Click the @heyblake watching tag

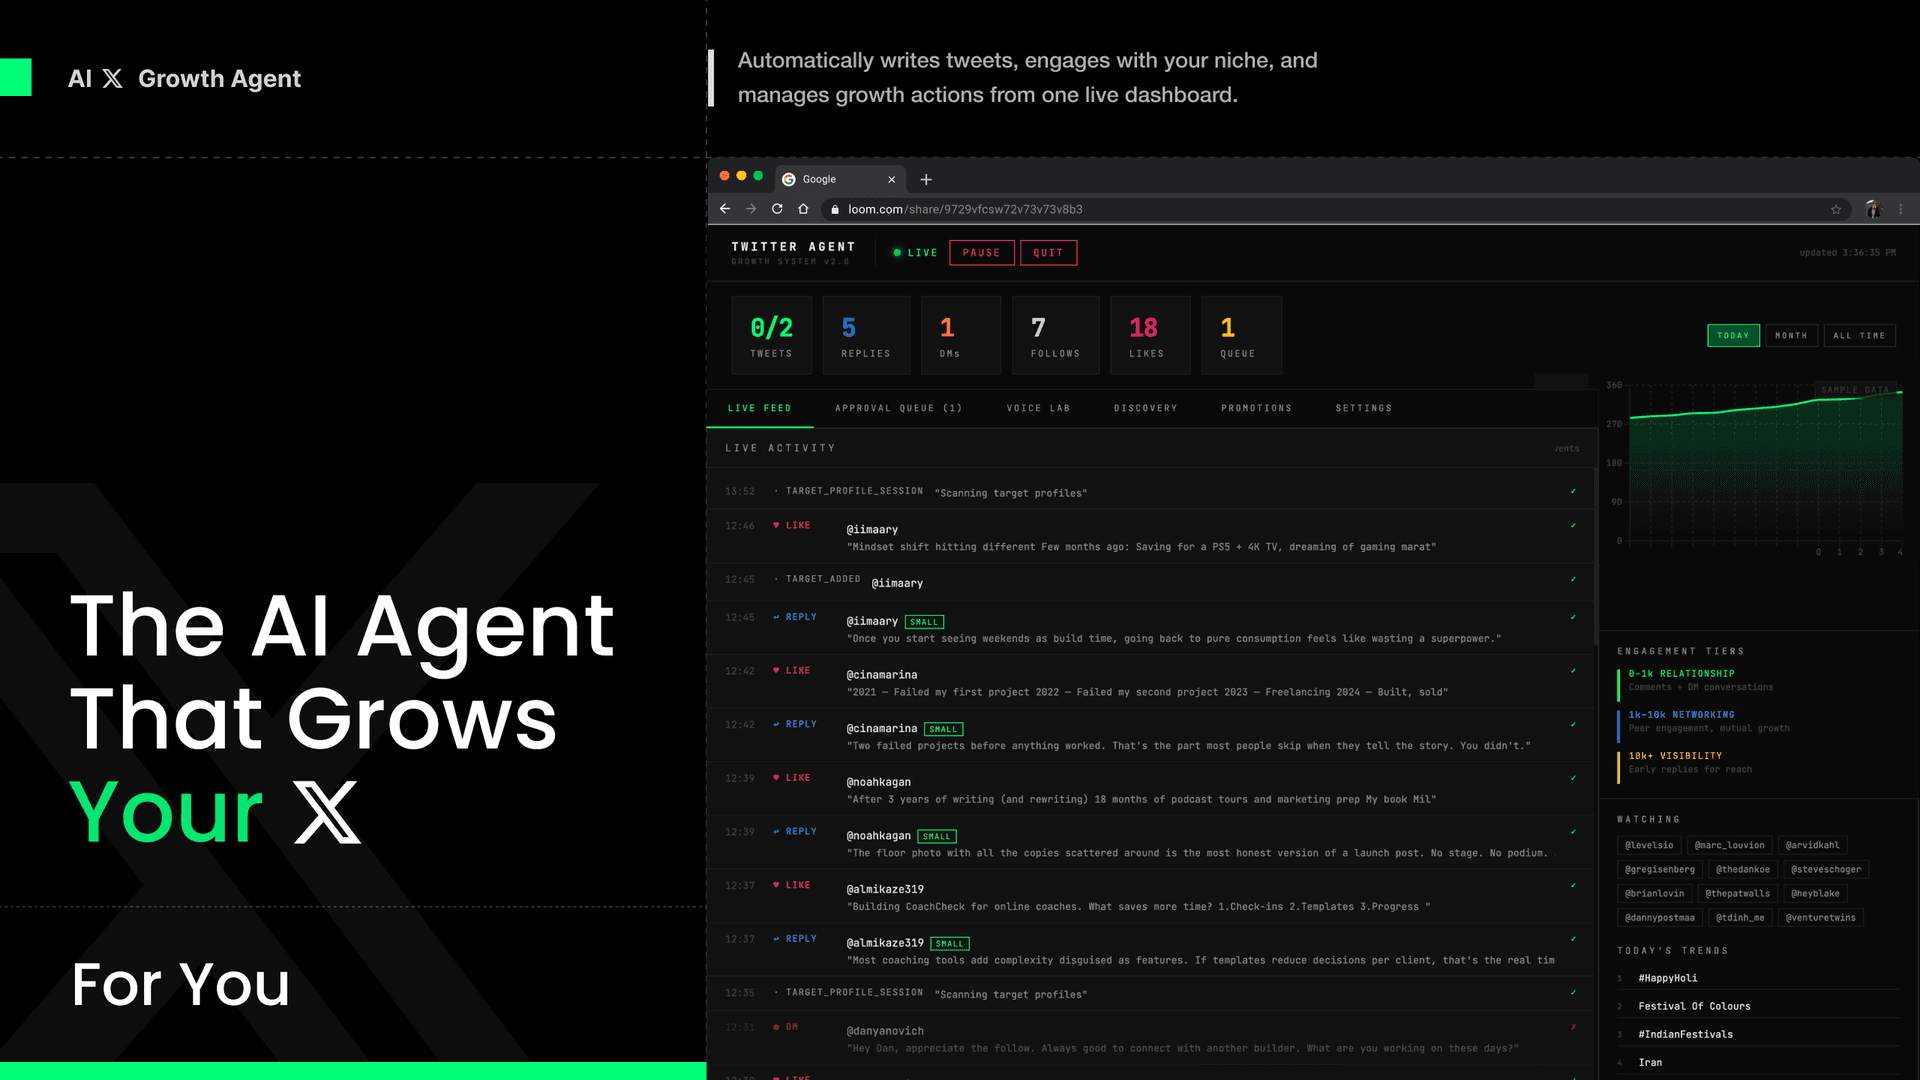[1815, 894]
